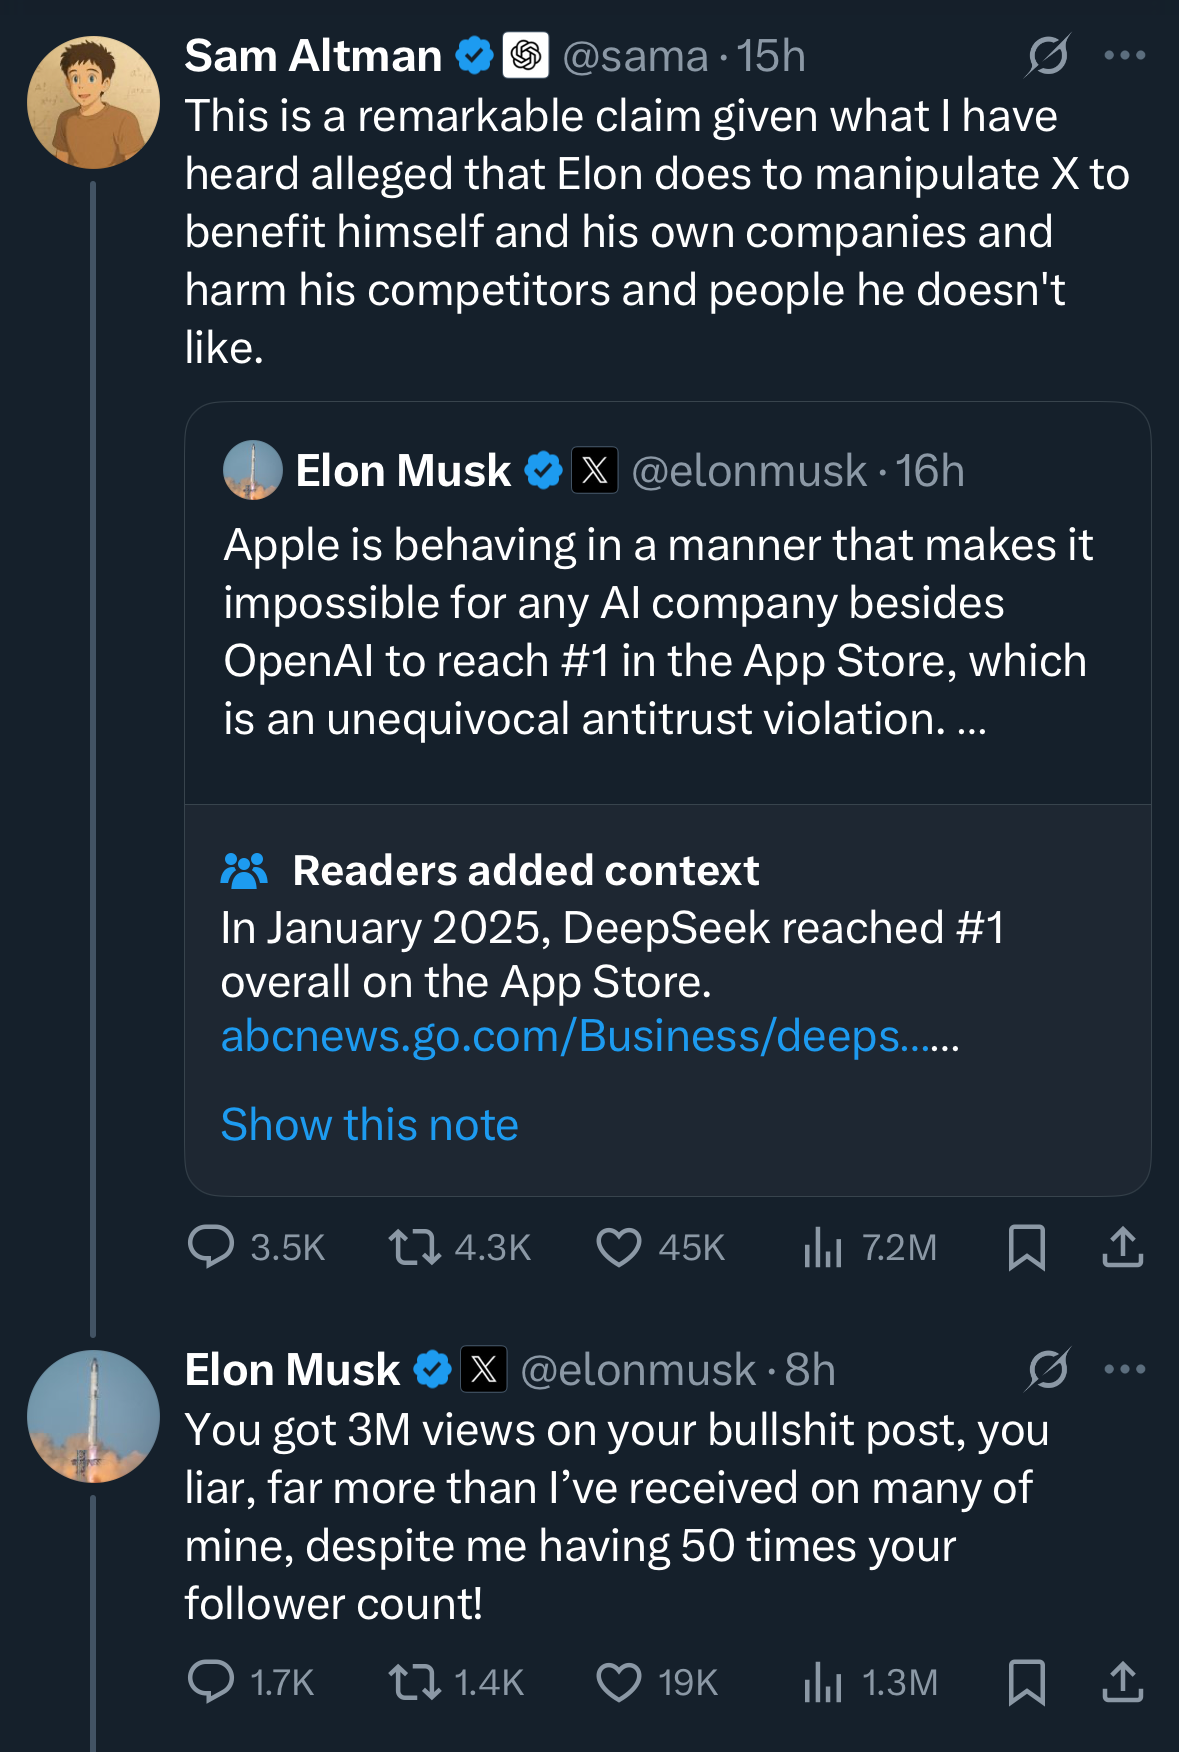The width and height of the screenshot is (1179, 1752).
Task: Reply to Sam Altman's post
Action: coord(211,1247)
